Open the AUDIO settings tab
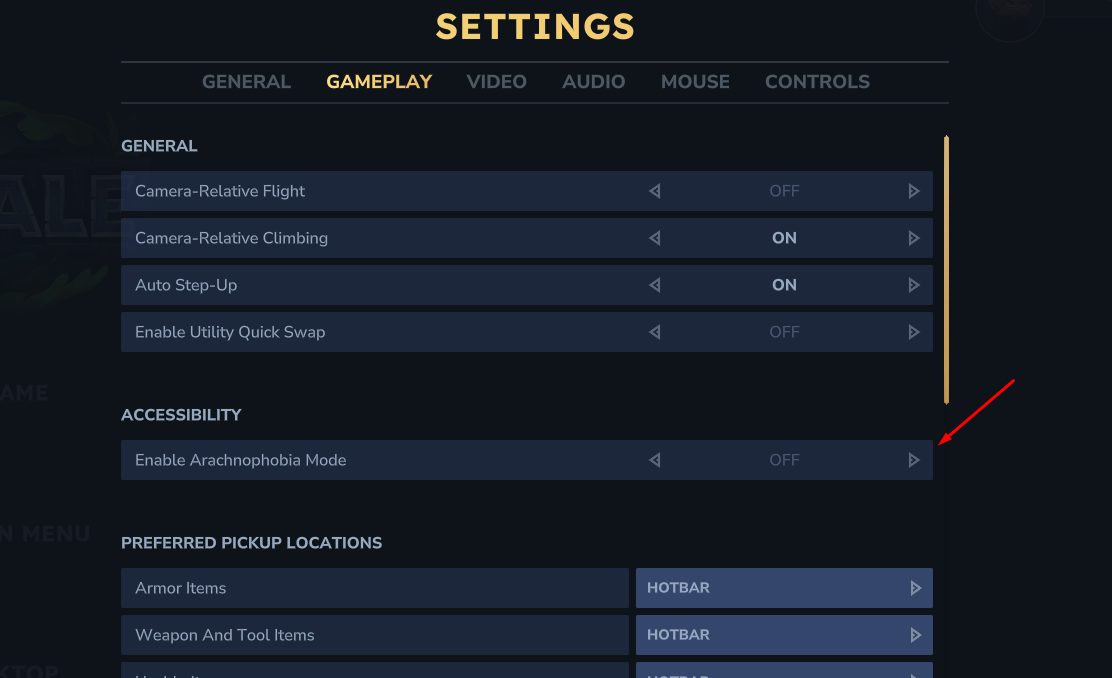Screen dimensions: 1112x678 tap(593, 82)
